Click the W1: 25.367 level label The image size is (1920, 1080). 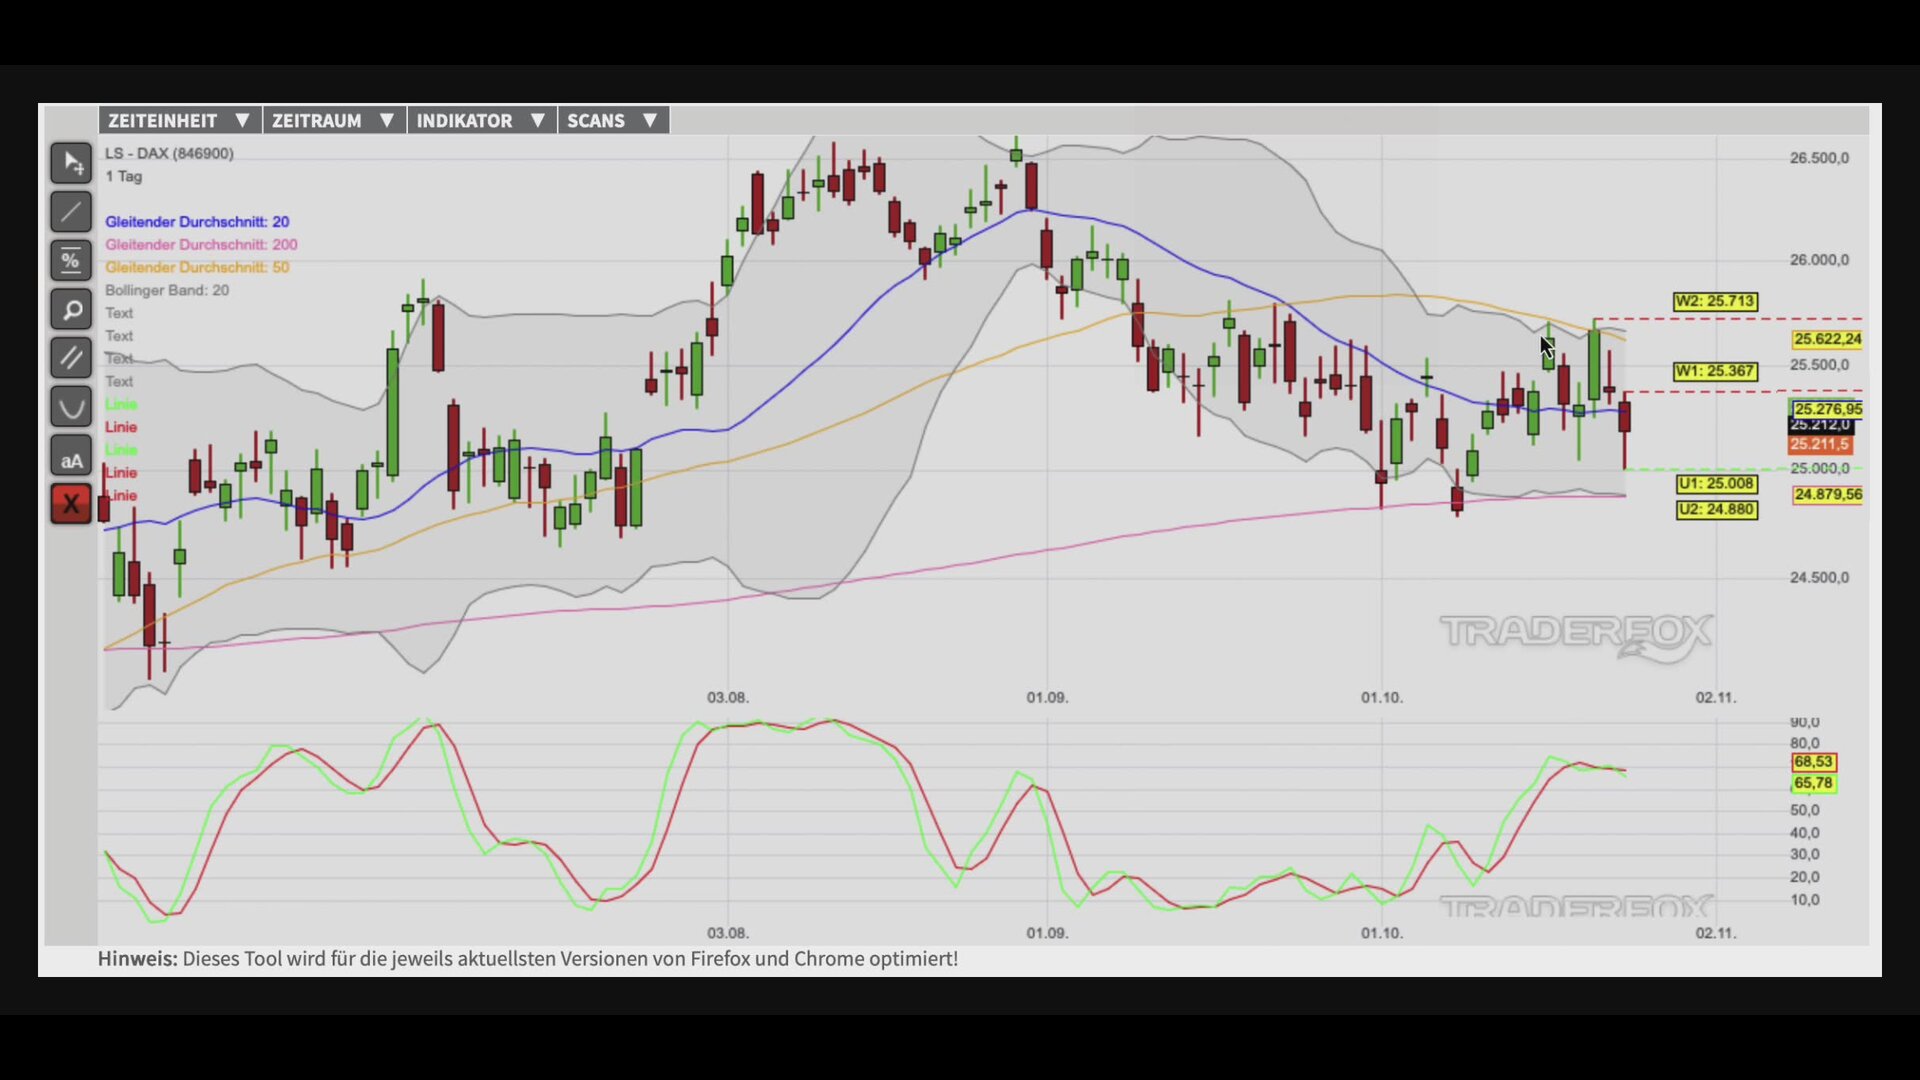1715,371
